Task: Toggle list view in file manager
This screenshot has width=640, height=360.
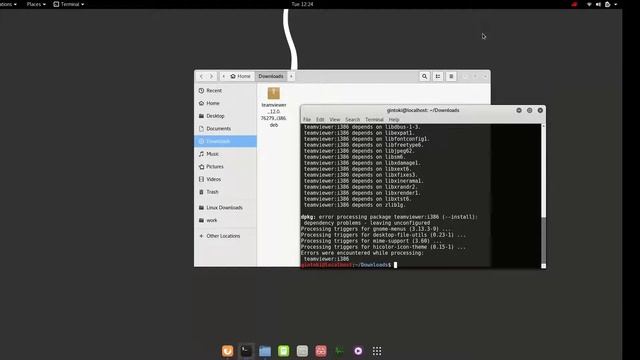Action: [x=438, y=76]
